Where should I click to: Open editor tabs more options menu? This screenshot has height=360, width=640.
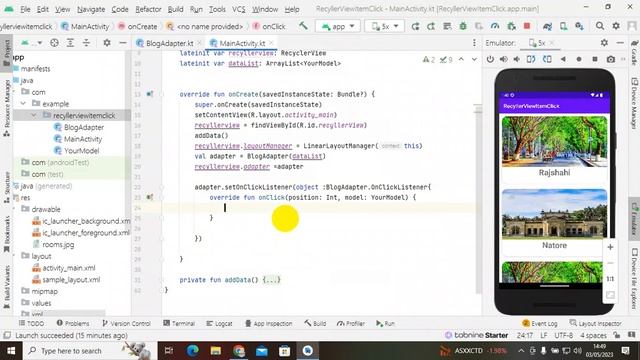tap(474, 43)
